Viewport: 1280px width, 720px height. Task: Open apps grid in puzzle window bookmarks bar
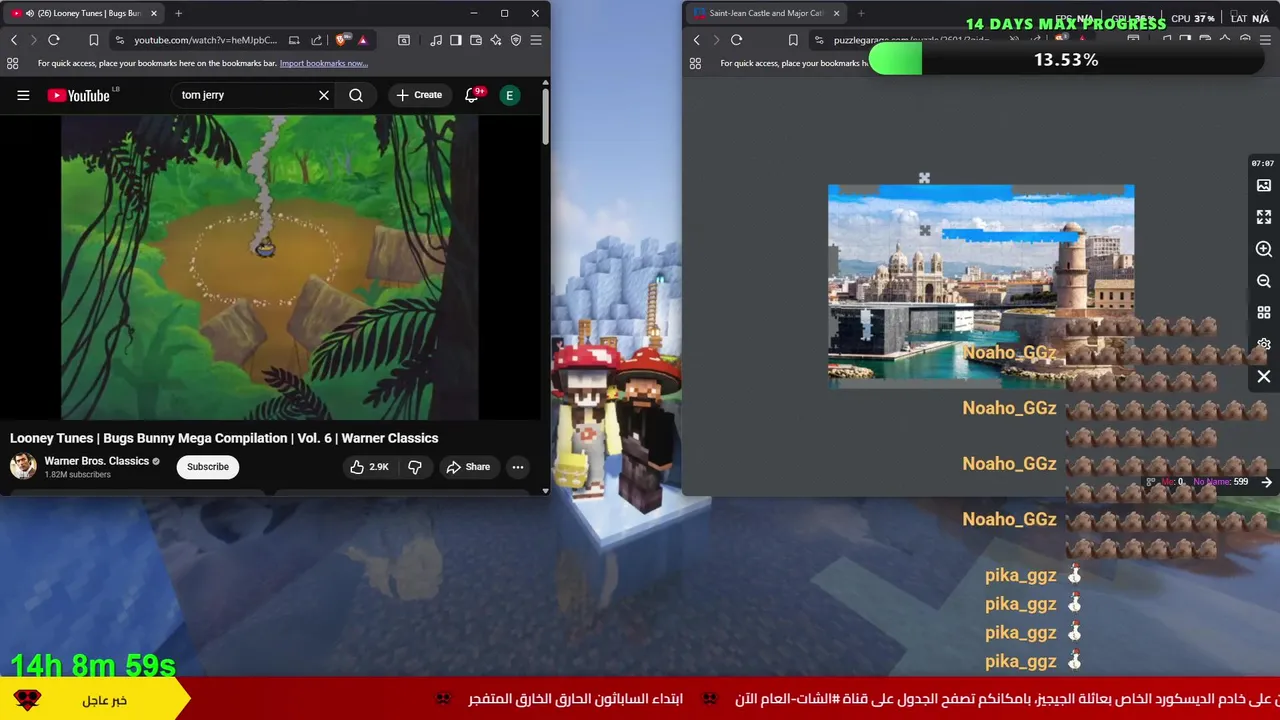[695, 63]
